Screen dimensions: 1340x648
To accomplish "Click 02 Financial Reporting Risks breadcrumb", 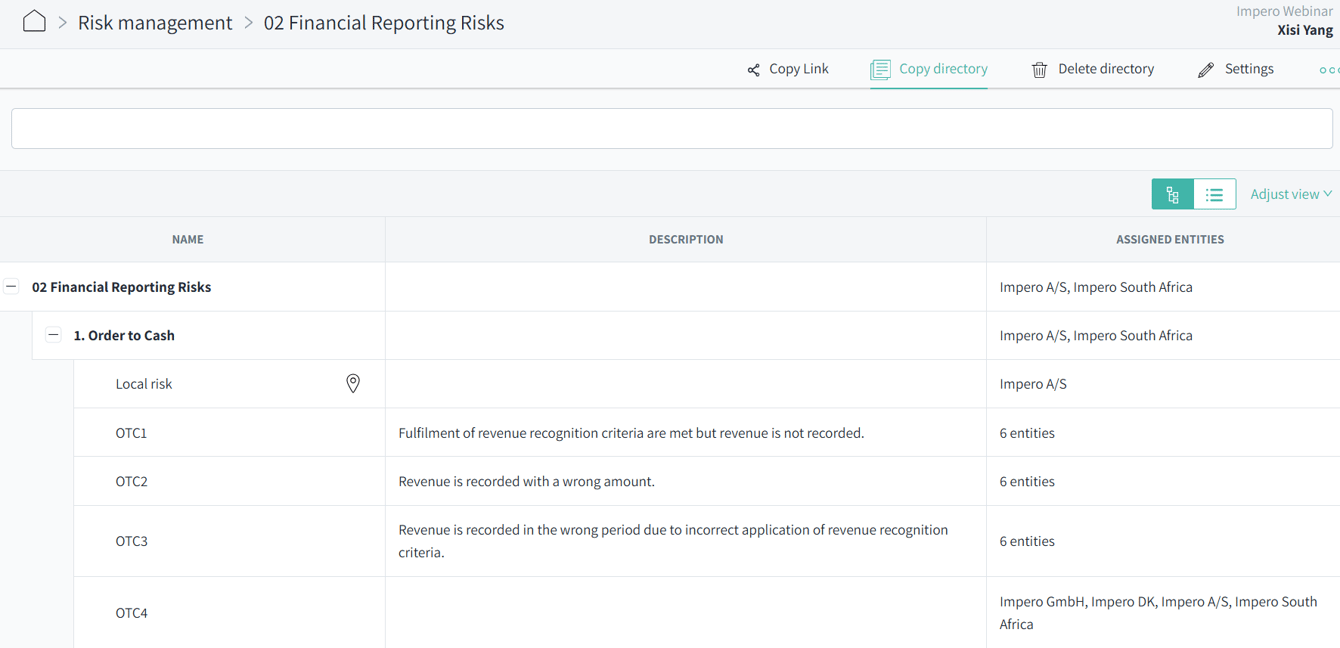I will click(384, 22).
